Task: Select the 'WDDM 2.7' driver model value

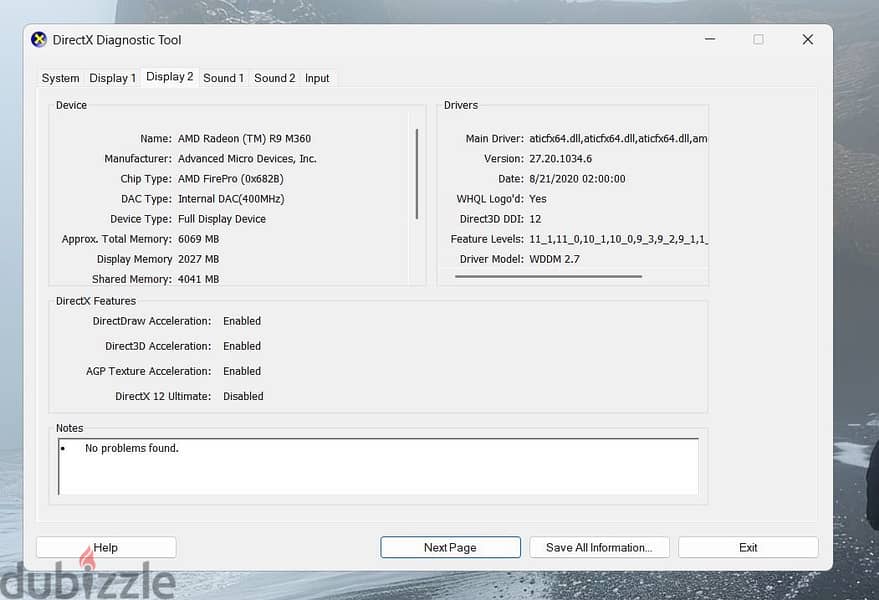Action: (x=554, y=259)
